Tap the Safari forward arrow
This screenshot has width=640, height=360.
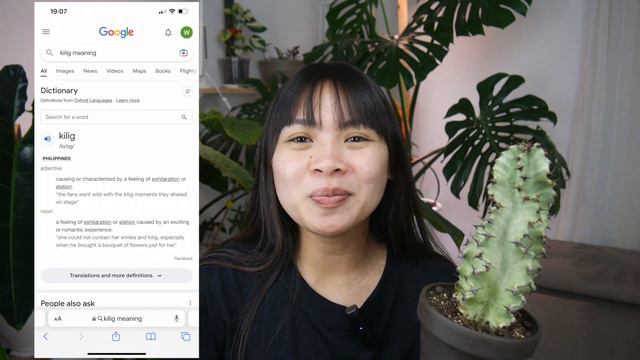[81, 336]
